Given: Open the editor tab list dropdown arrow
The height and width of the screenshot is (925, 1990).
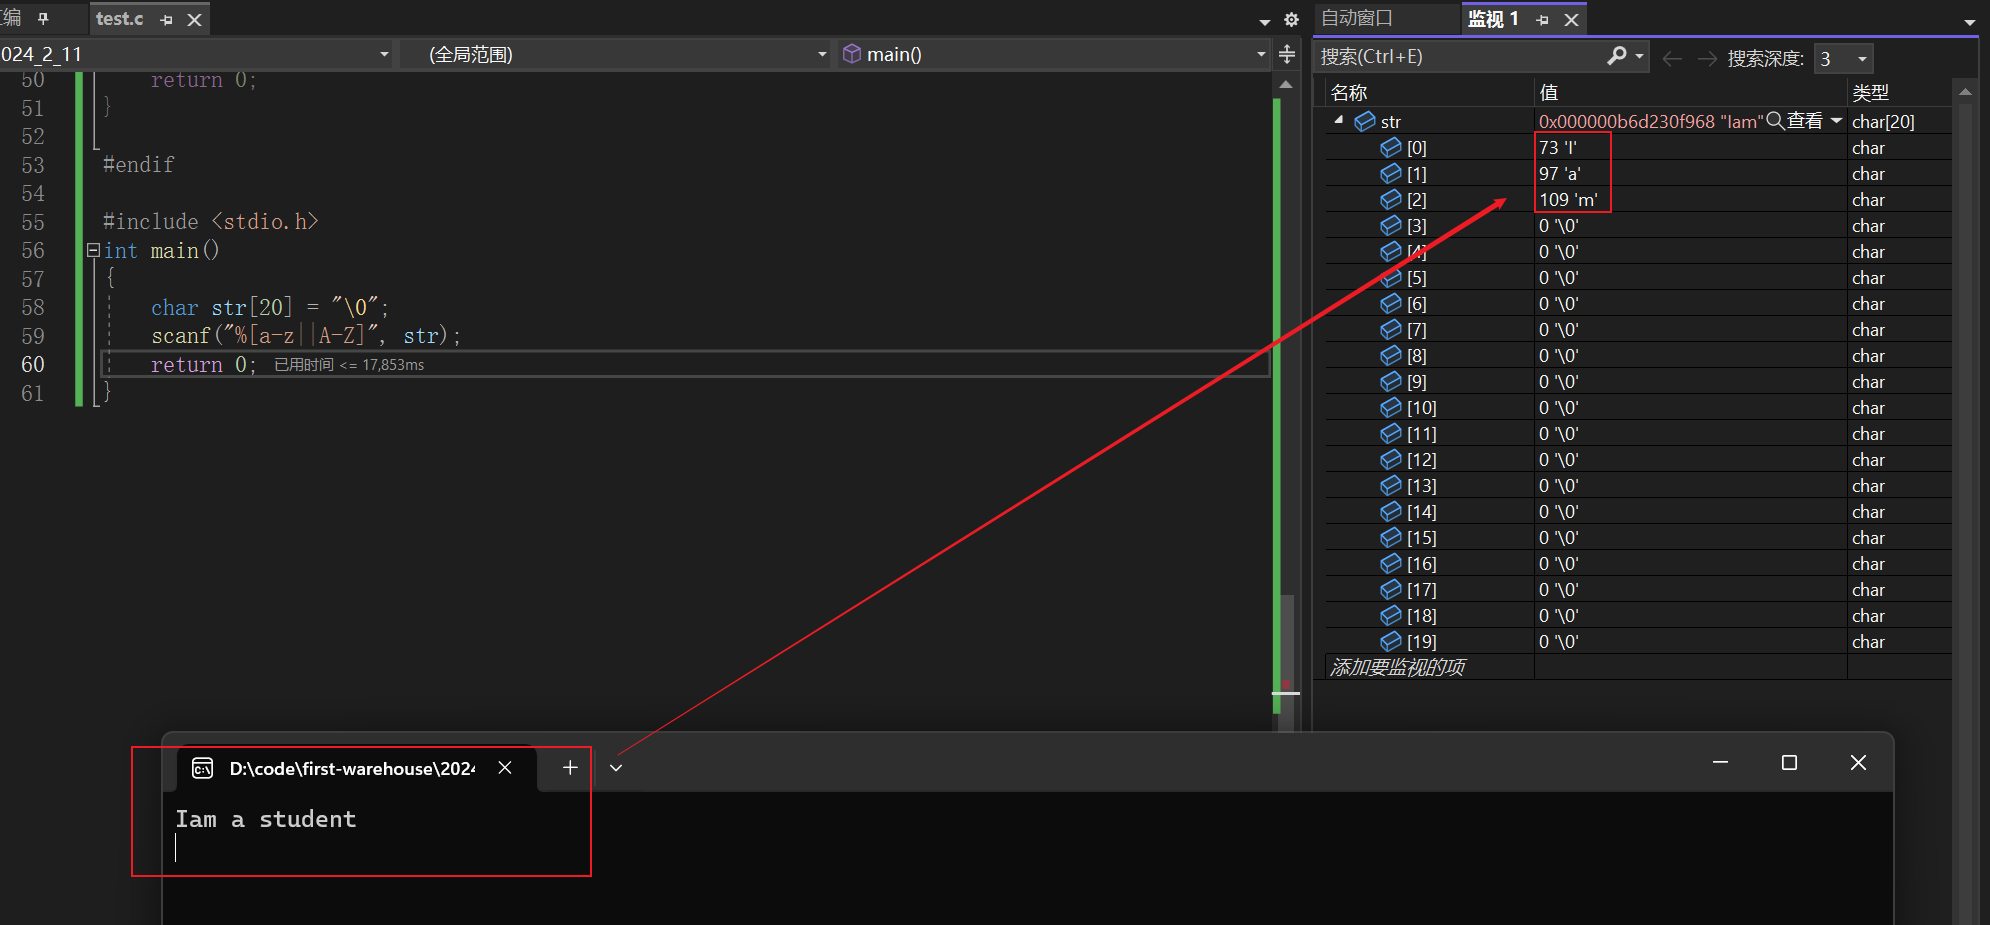Looking at the screenshot, I should pyautogui.click(x=1264, y=21).
